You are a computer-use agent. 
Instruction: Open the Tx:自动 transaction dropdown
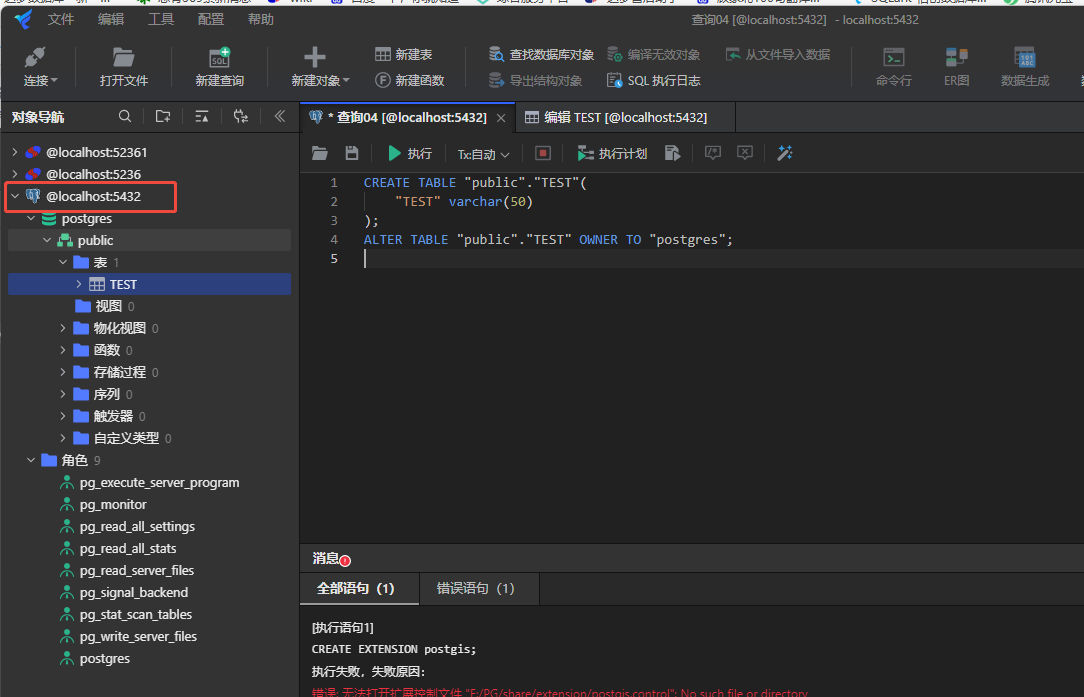pos(483,154)
